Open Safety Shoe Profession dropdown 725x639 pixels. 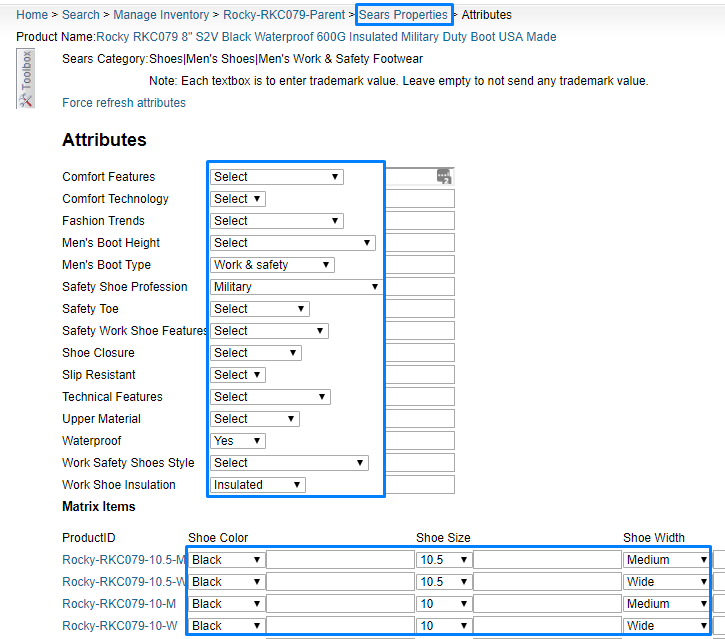296,287
